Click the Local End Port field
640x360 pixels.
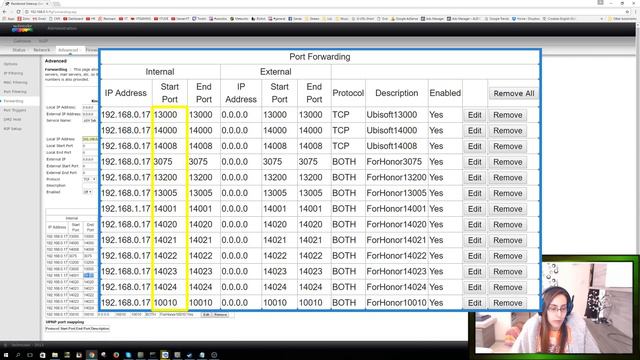coord(89,152)
